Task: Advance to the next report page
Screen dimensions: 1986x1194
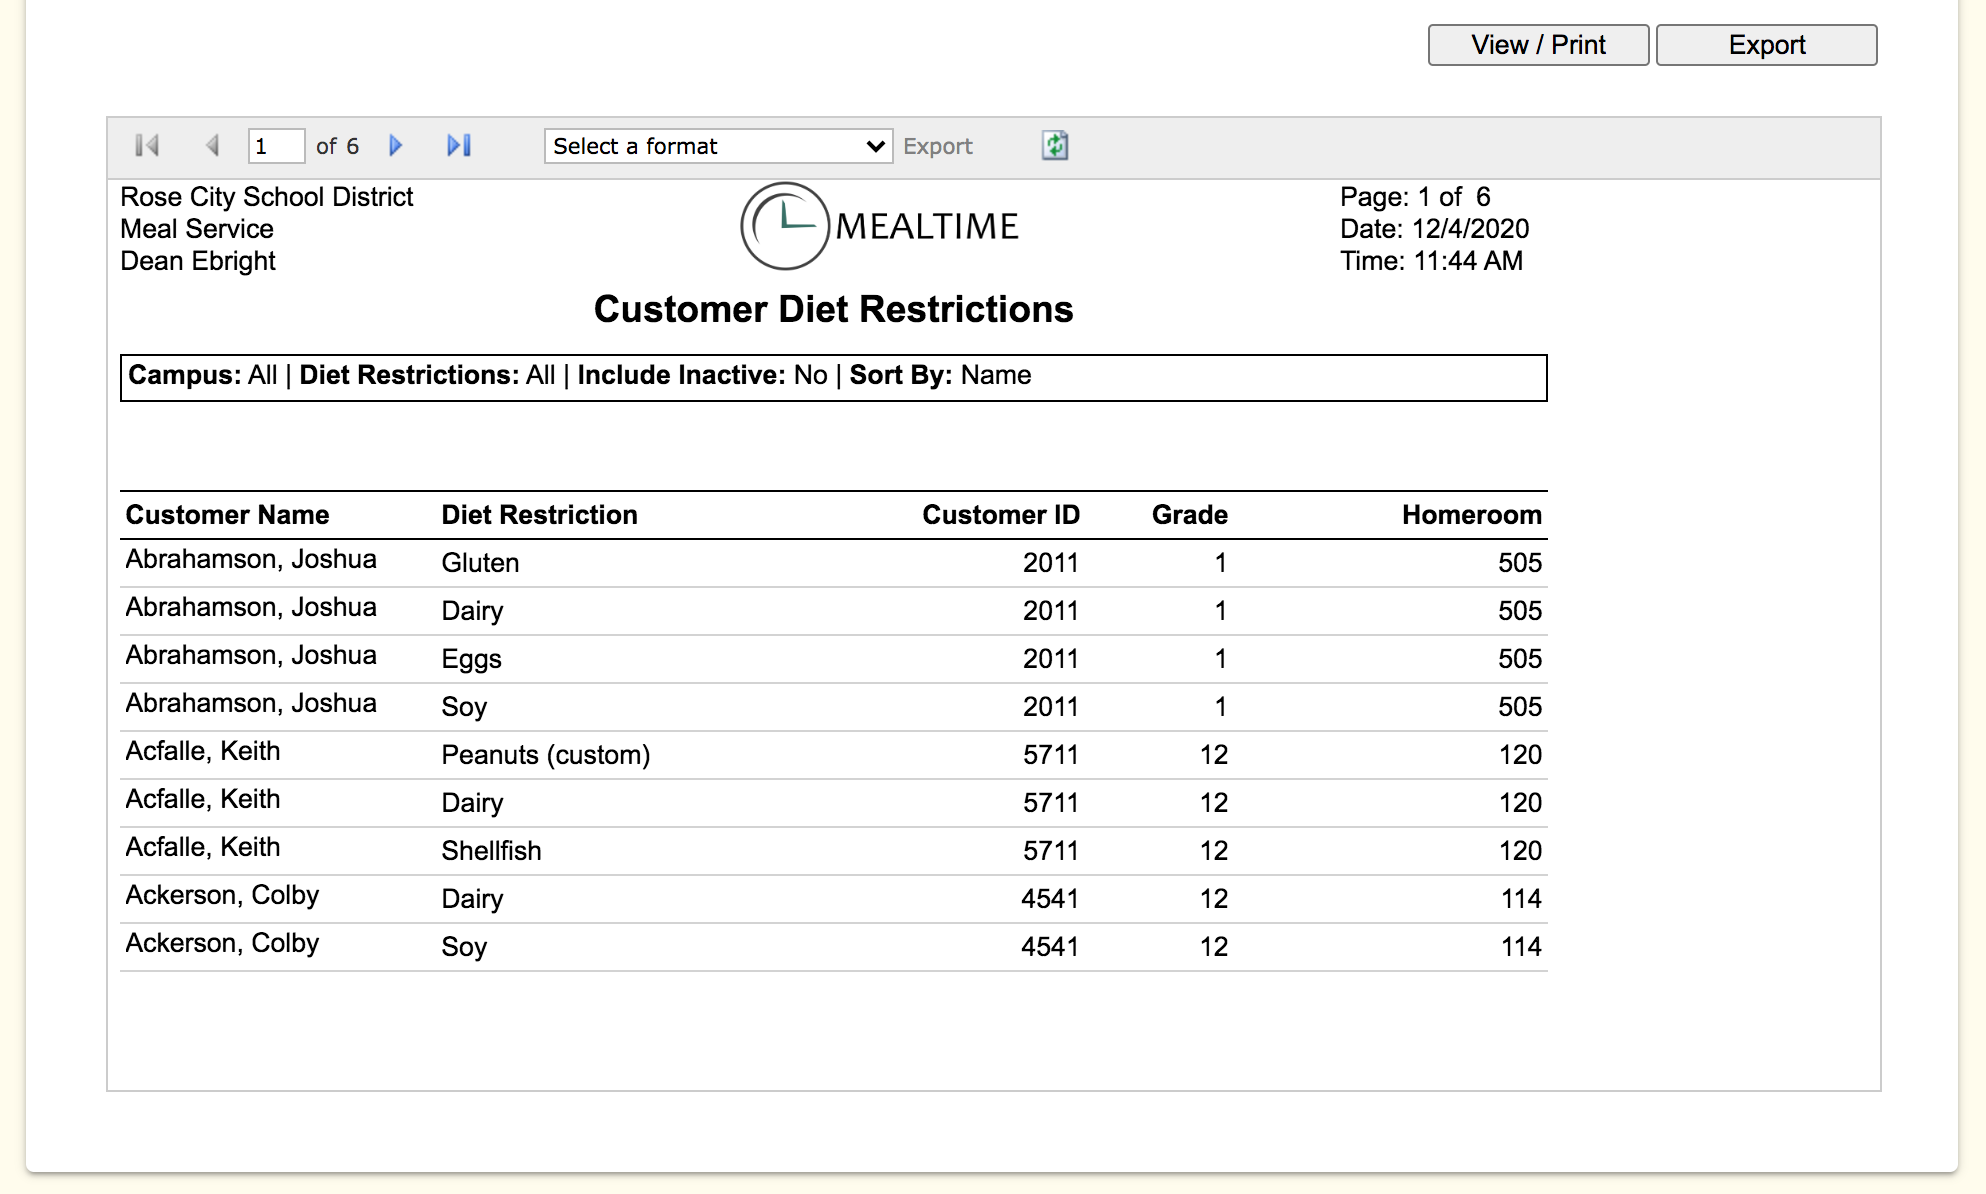Action: pyautogui.click(x=396, y=146)
